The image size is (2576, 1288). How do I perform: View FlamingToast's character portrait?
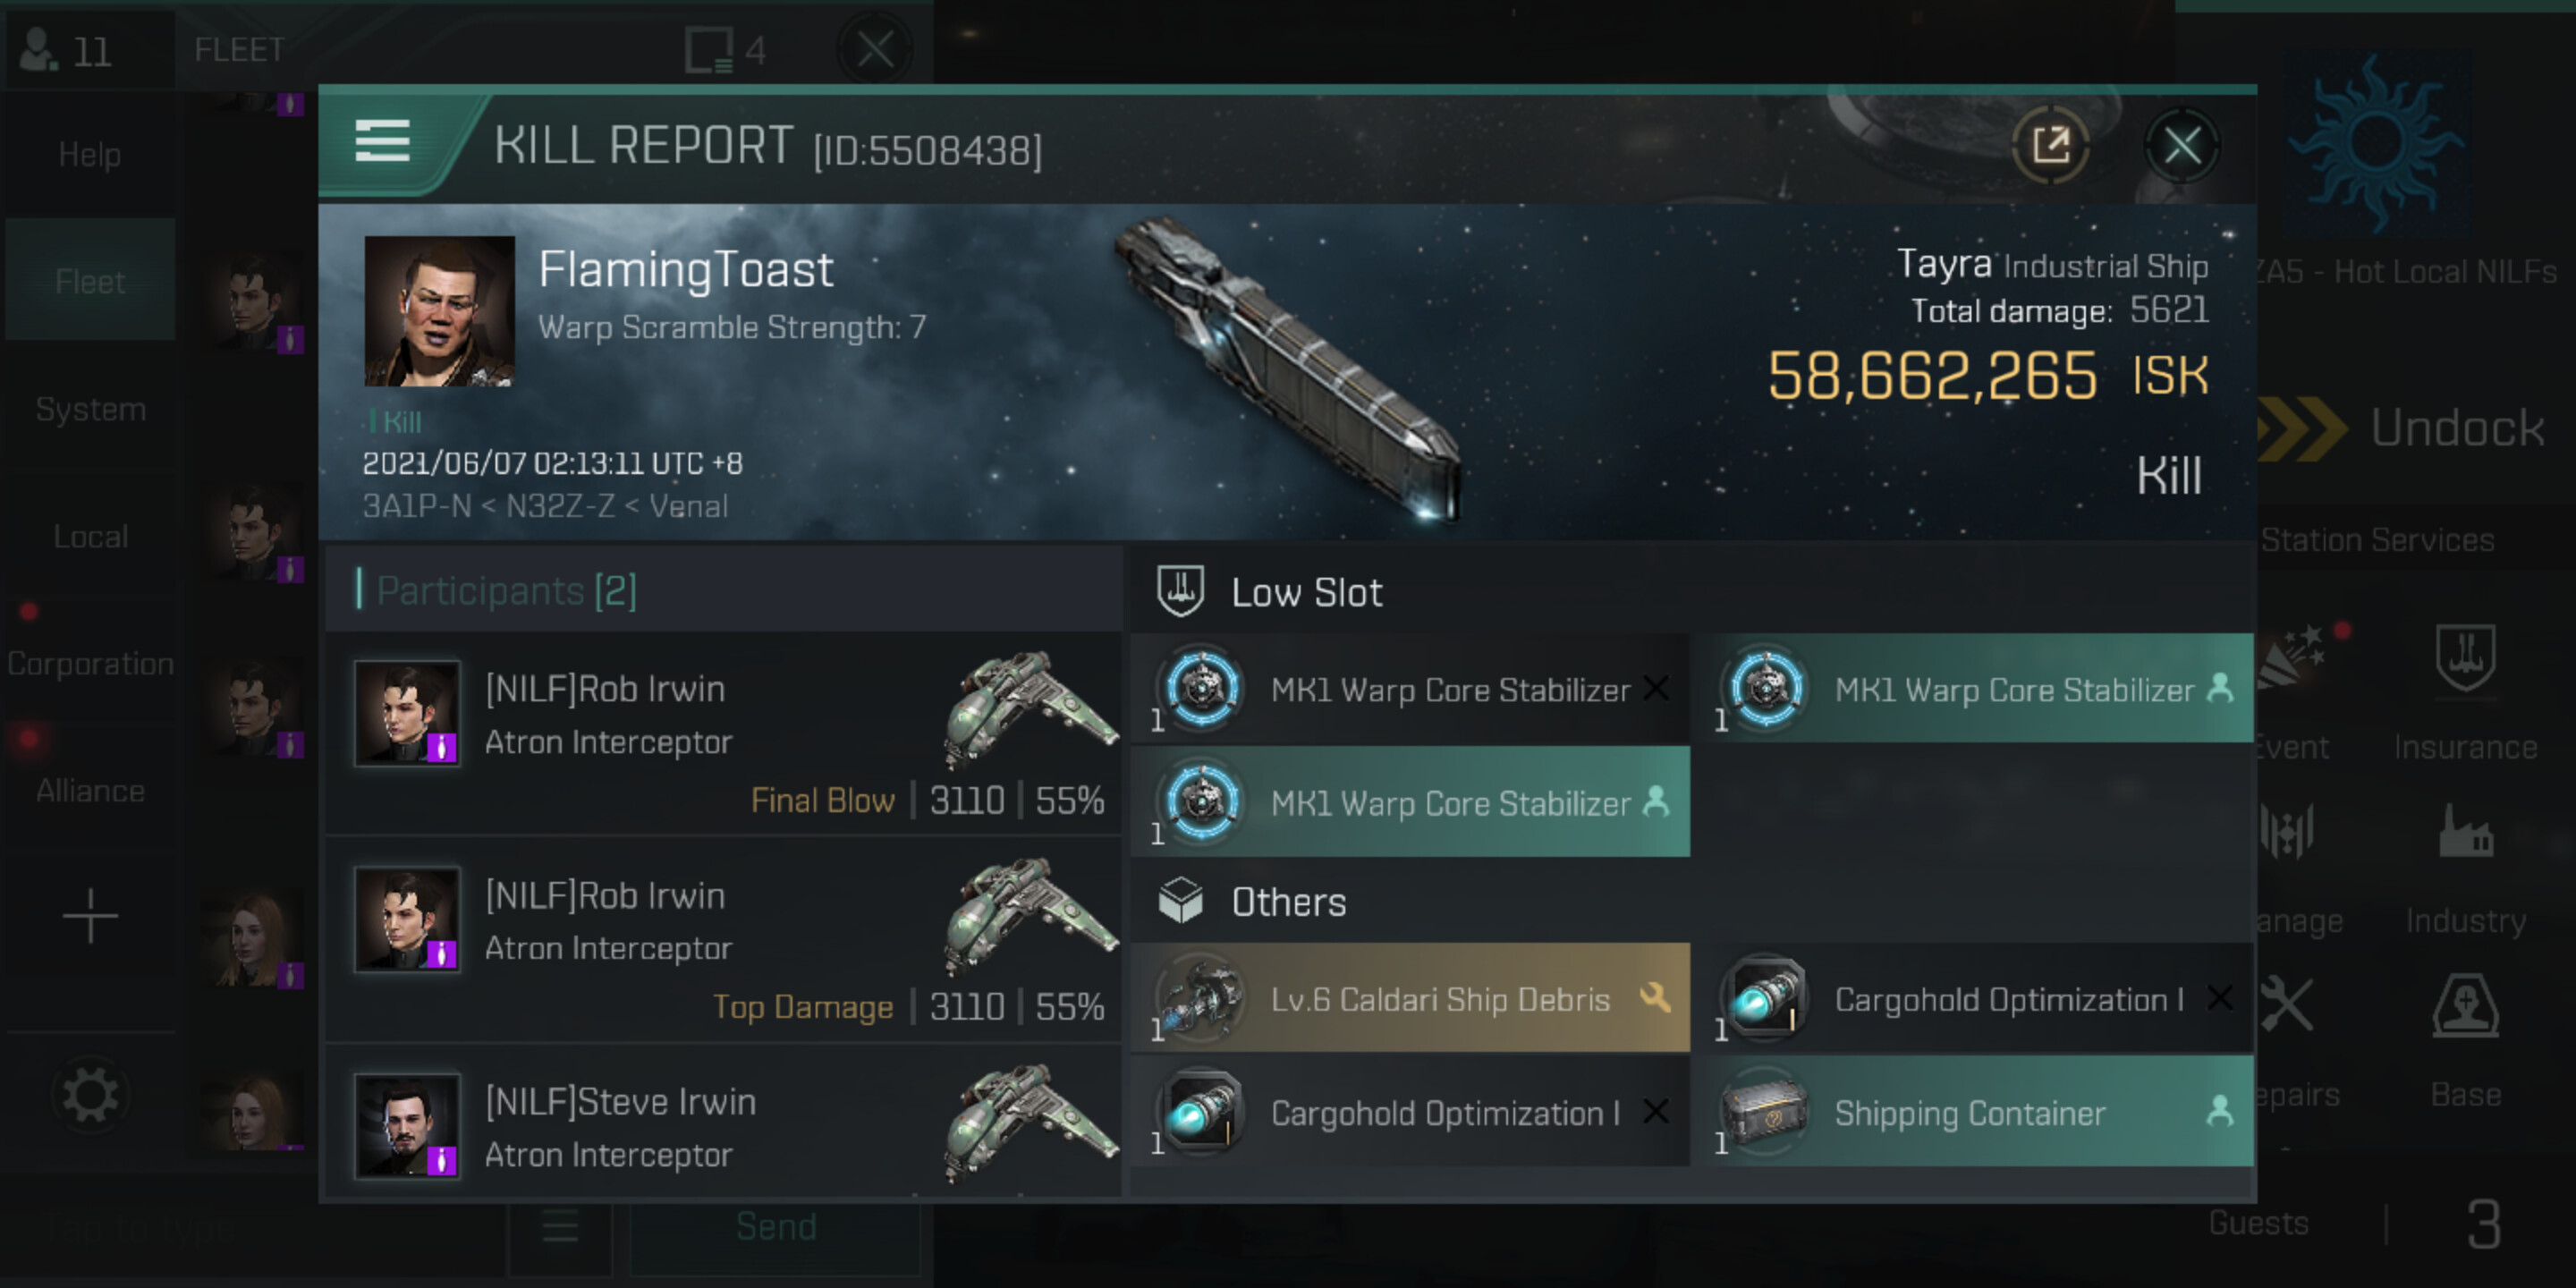(439, 311)
